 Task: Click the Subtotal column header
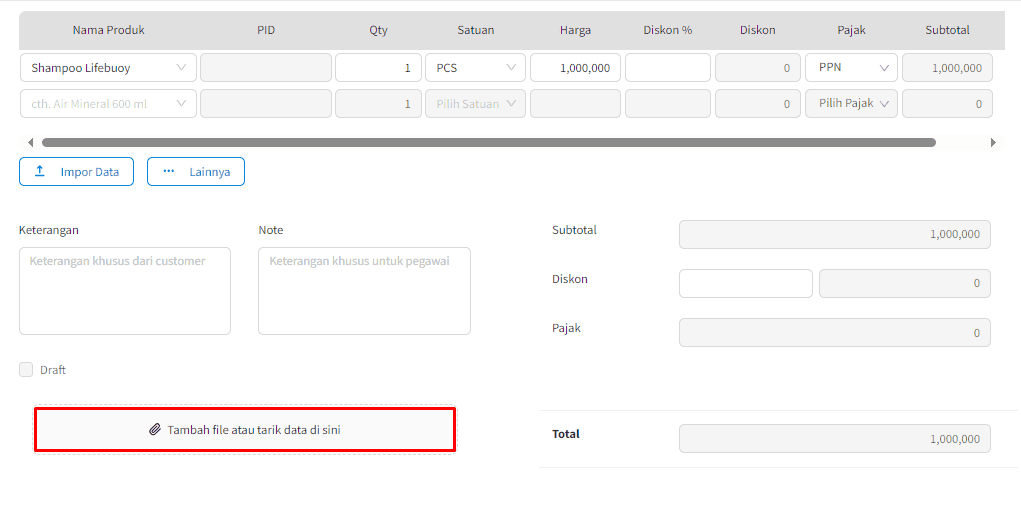click(947, 30)
